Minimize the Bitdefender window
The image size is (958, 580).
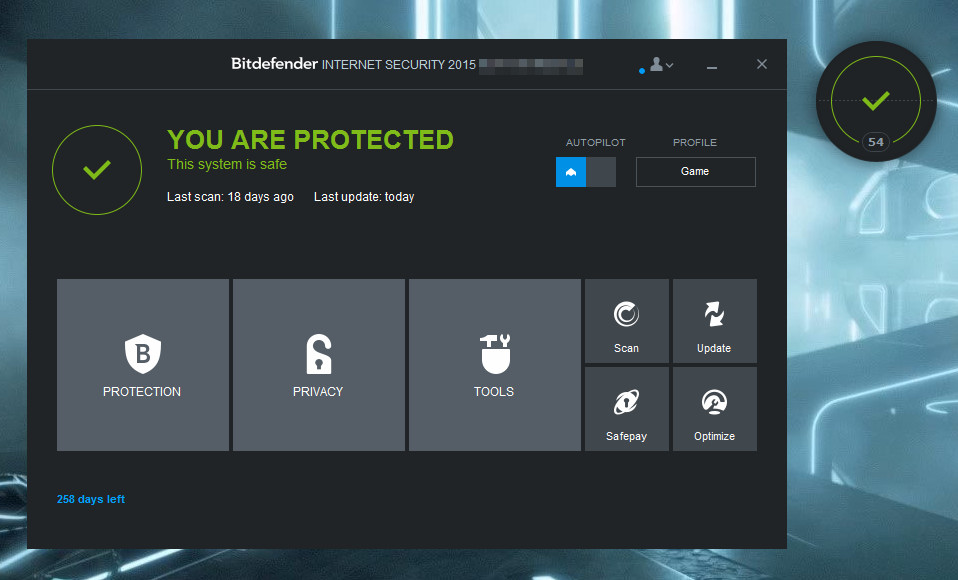click(712, 65)
